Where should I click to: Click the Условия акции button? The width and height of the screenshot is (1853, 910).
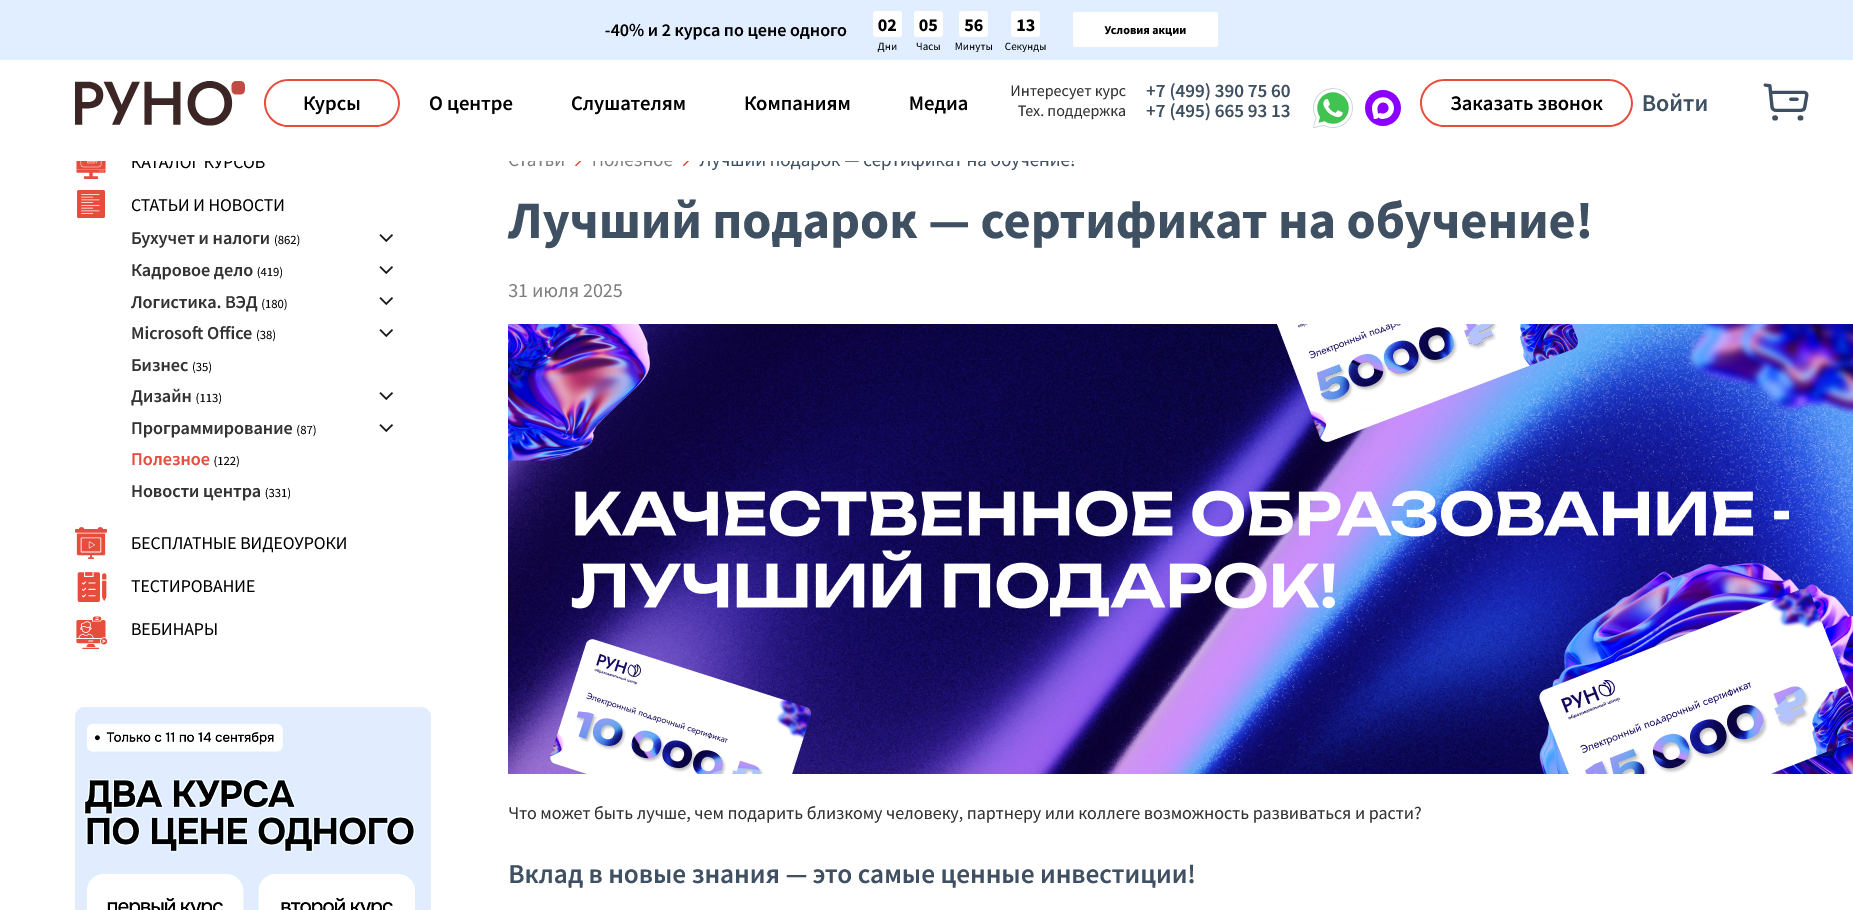[1145, 30]
